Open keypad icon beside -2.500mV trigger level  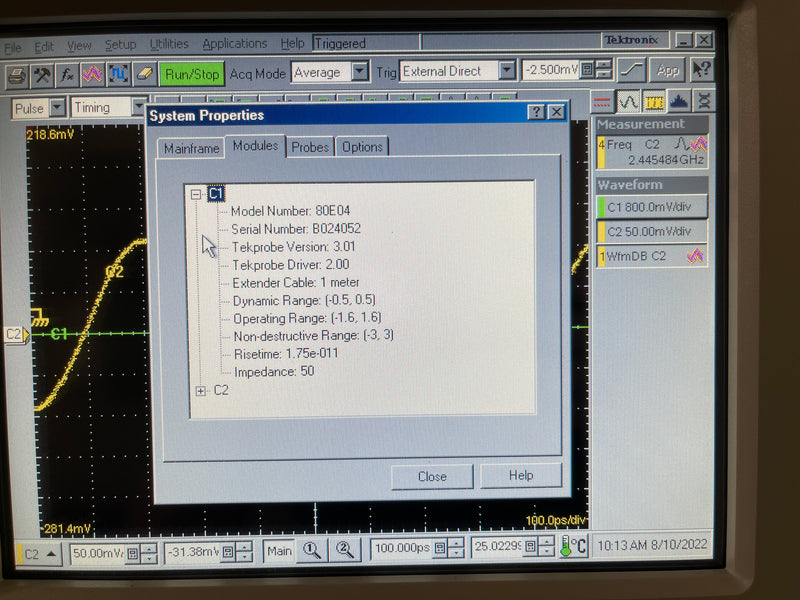pyautogui.click(x=587, y=69)
